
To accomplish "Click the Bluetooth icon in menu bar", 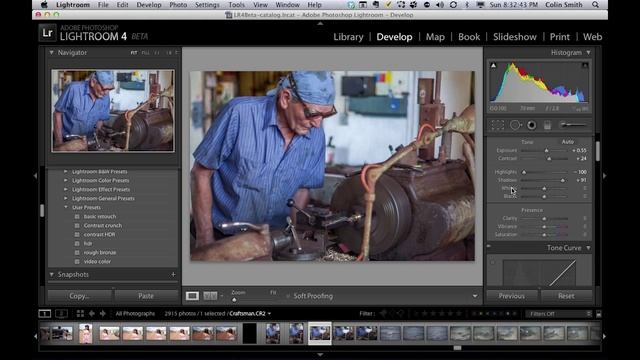I will (467, 5).
